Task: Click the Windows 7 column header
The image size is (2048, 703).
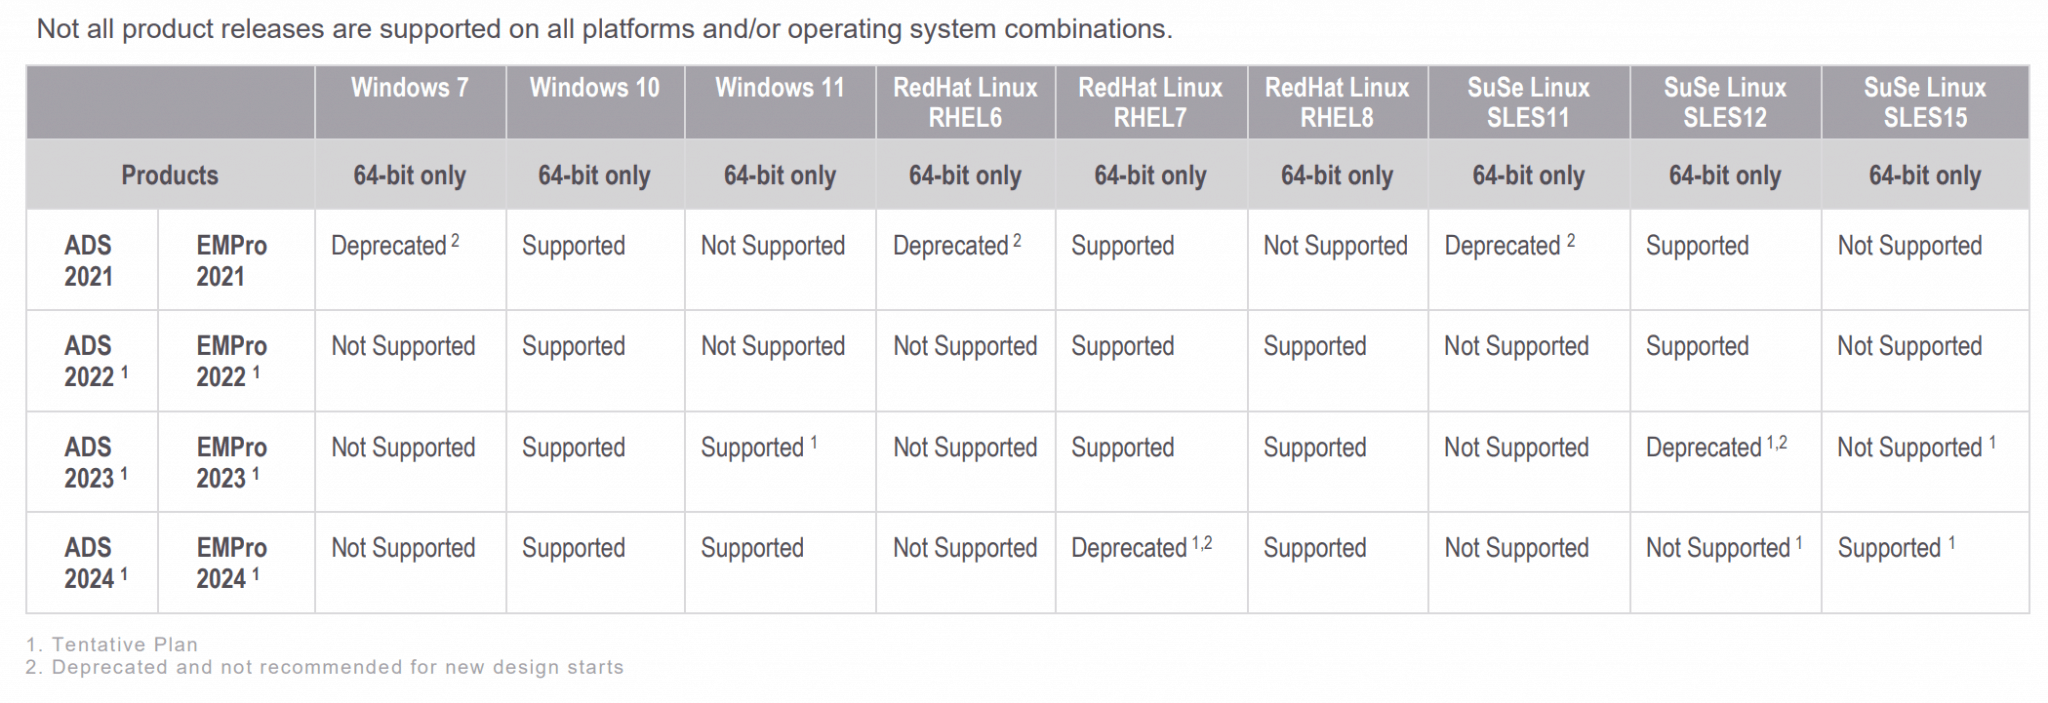Action: [410, 88]
